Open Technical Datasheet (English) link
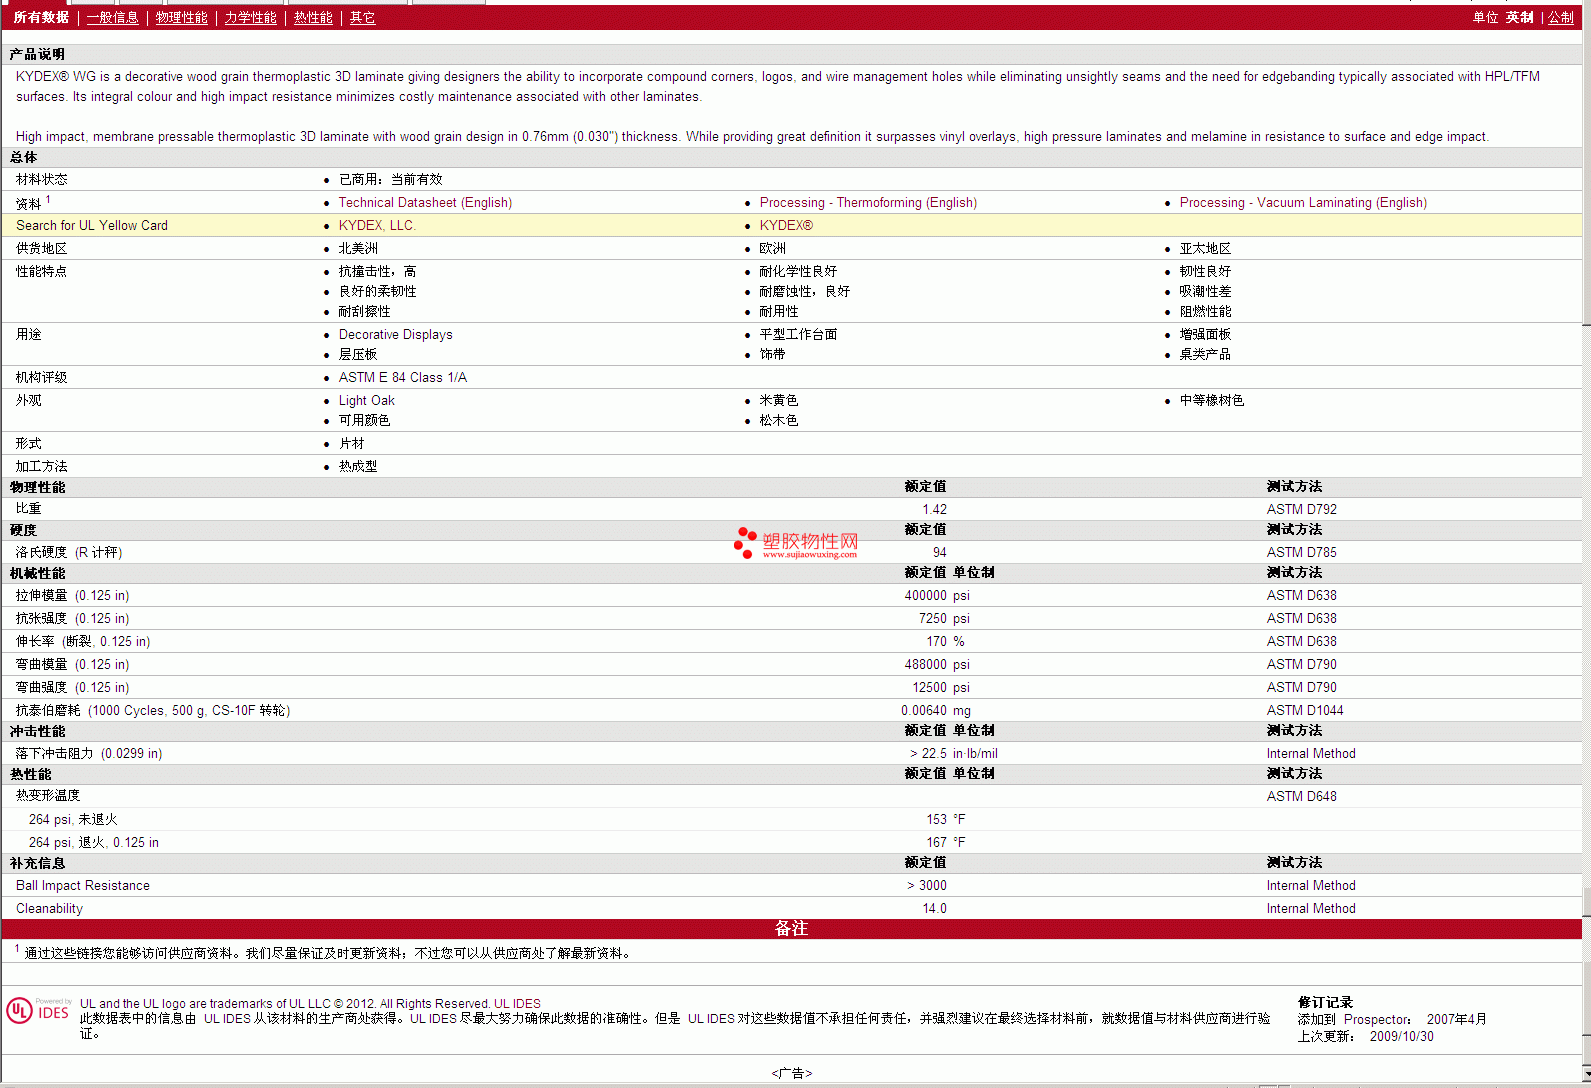Image resolution: width=1591 pixels, height=1088 pixels. click(425, 202)
